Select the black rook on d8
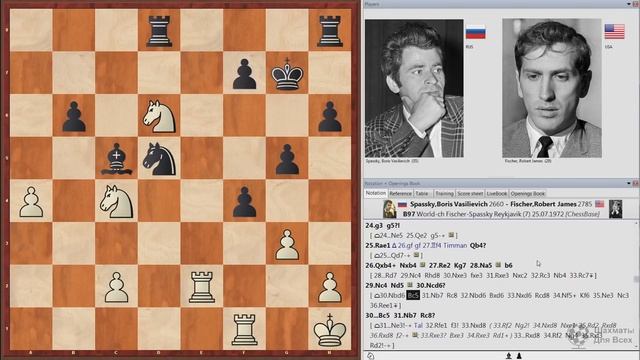Screen dimensions: 640x360 point(159,31)
